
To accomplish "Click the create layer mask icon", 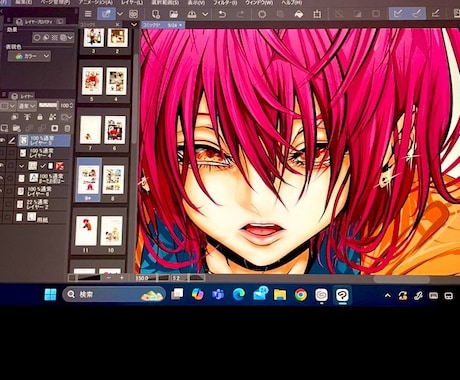I will [x=55, y=128].
